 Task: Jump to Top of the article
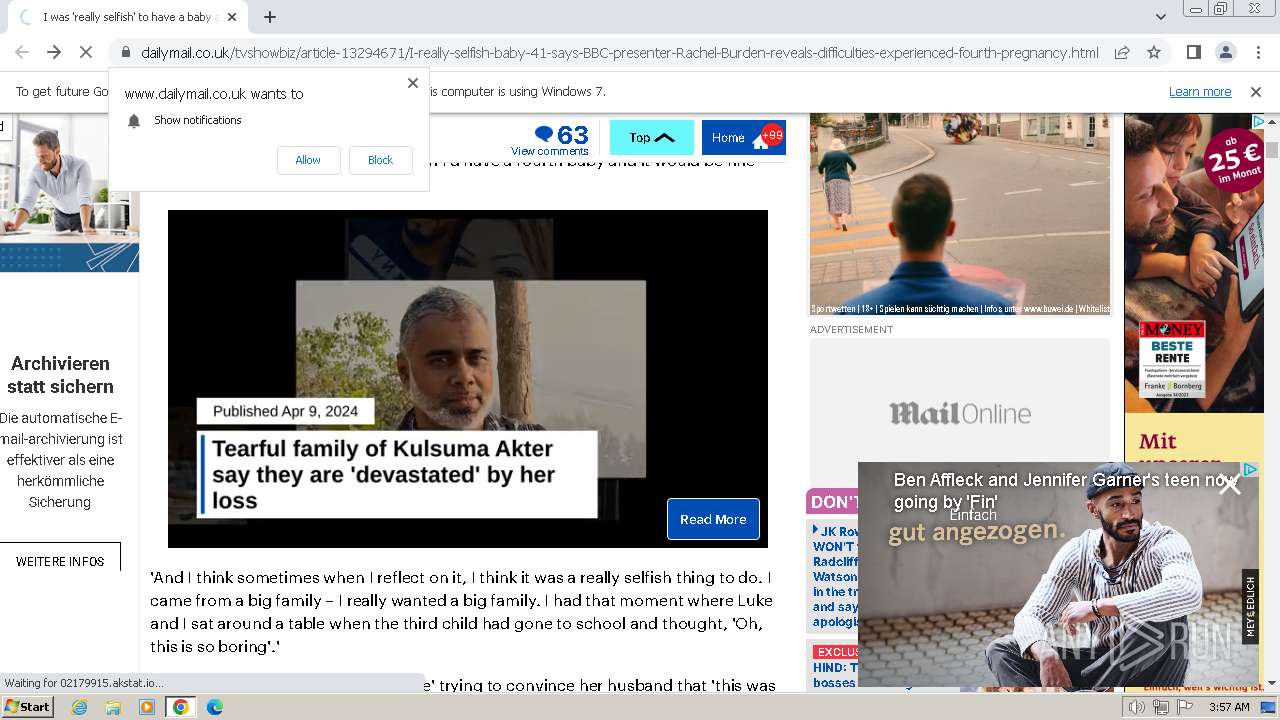point(652,138)
